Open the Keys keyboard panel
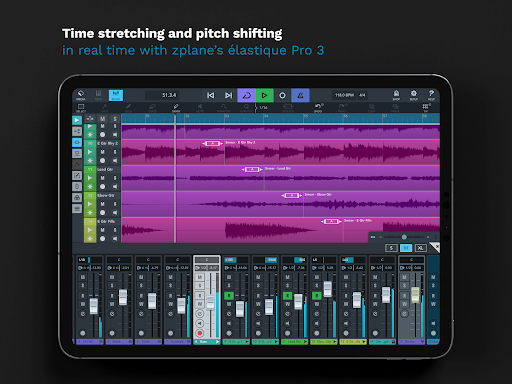 (x=98, y=95)
